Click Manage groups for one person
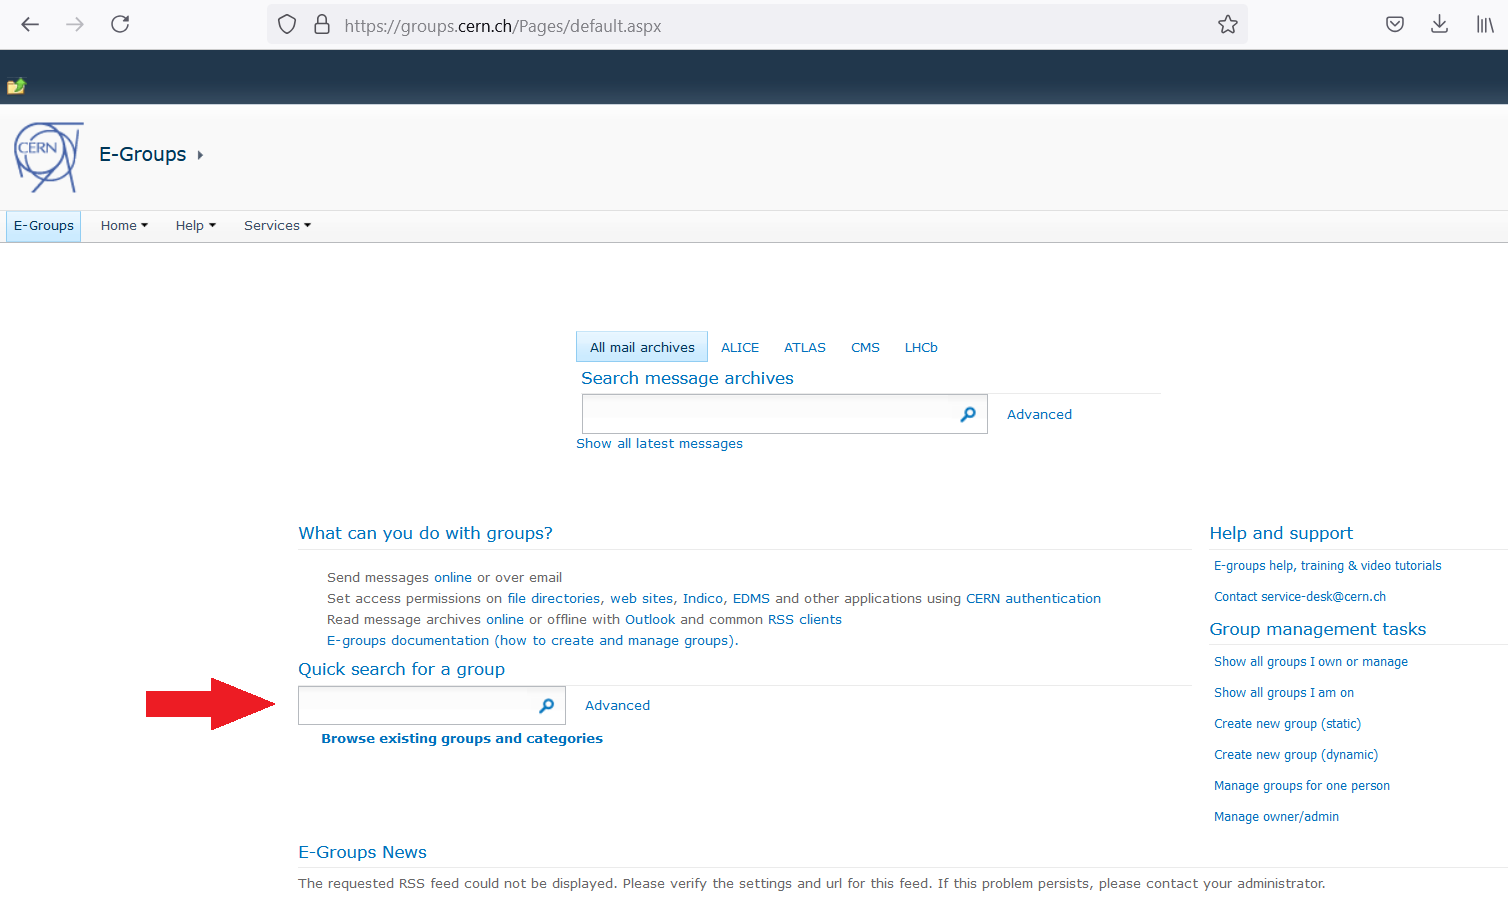Screen dimensions: 1508x911 [1302, 786]
